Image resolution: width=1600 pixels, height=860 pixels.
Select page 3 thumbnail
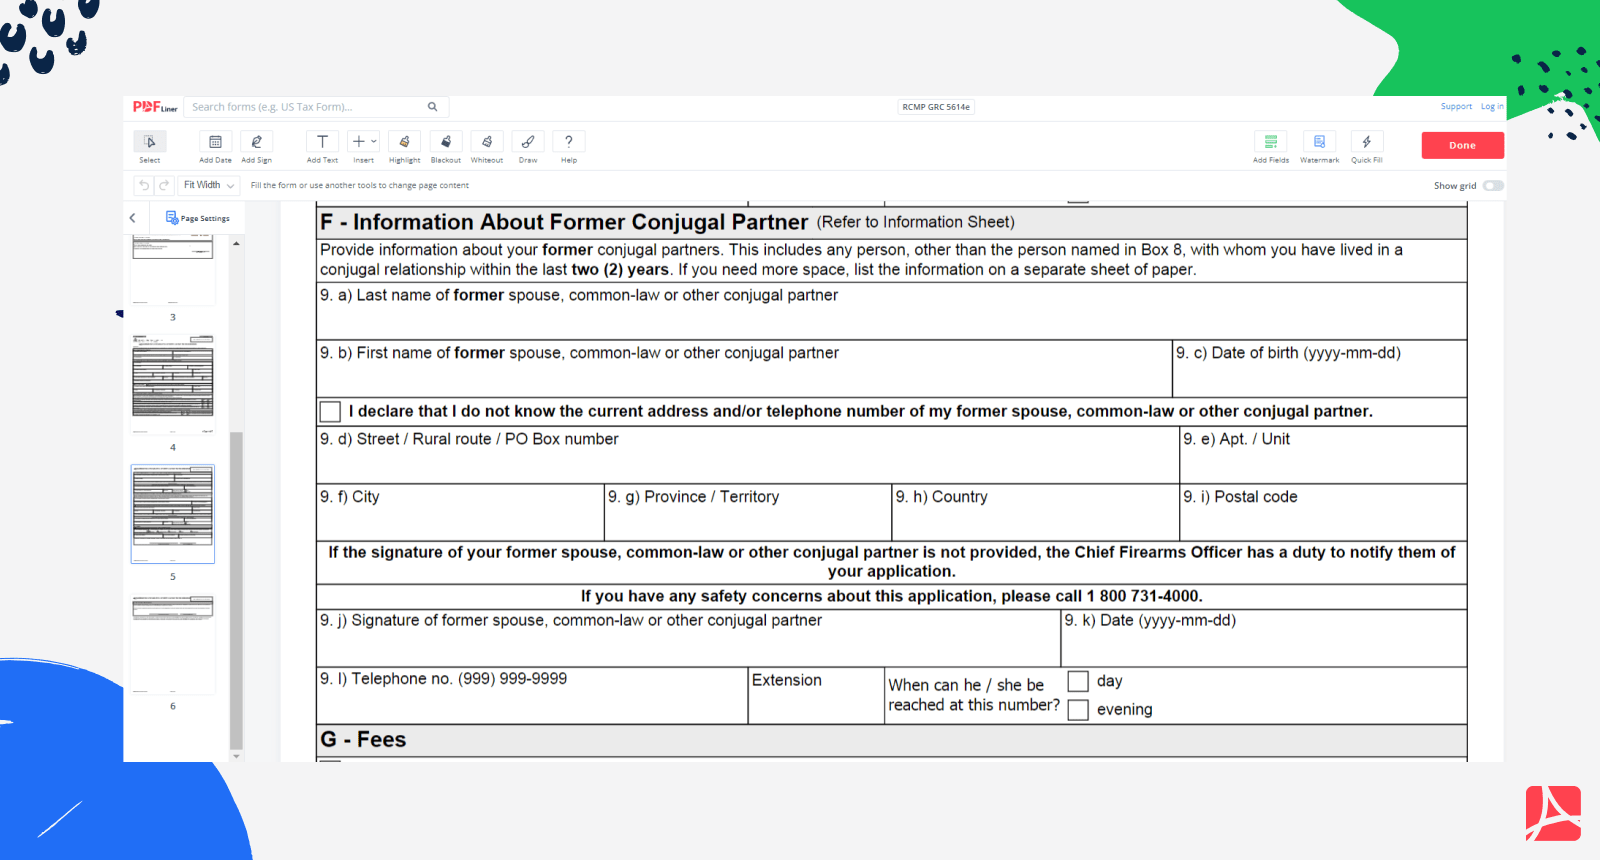click(173, 270)
